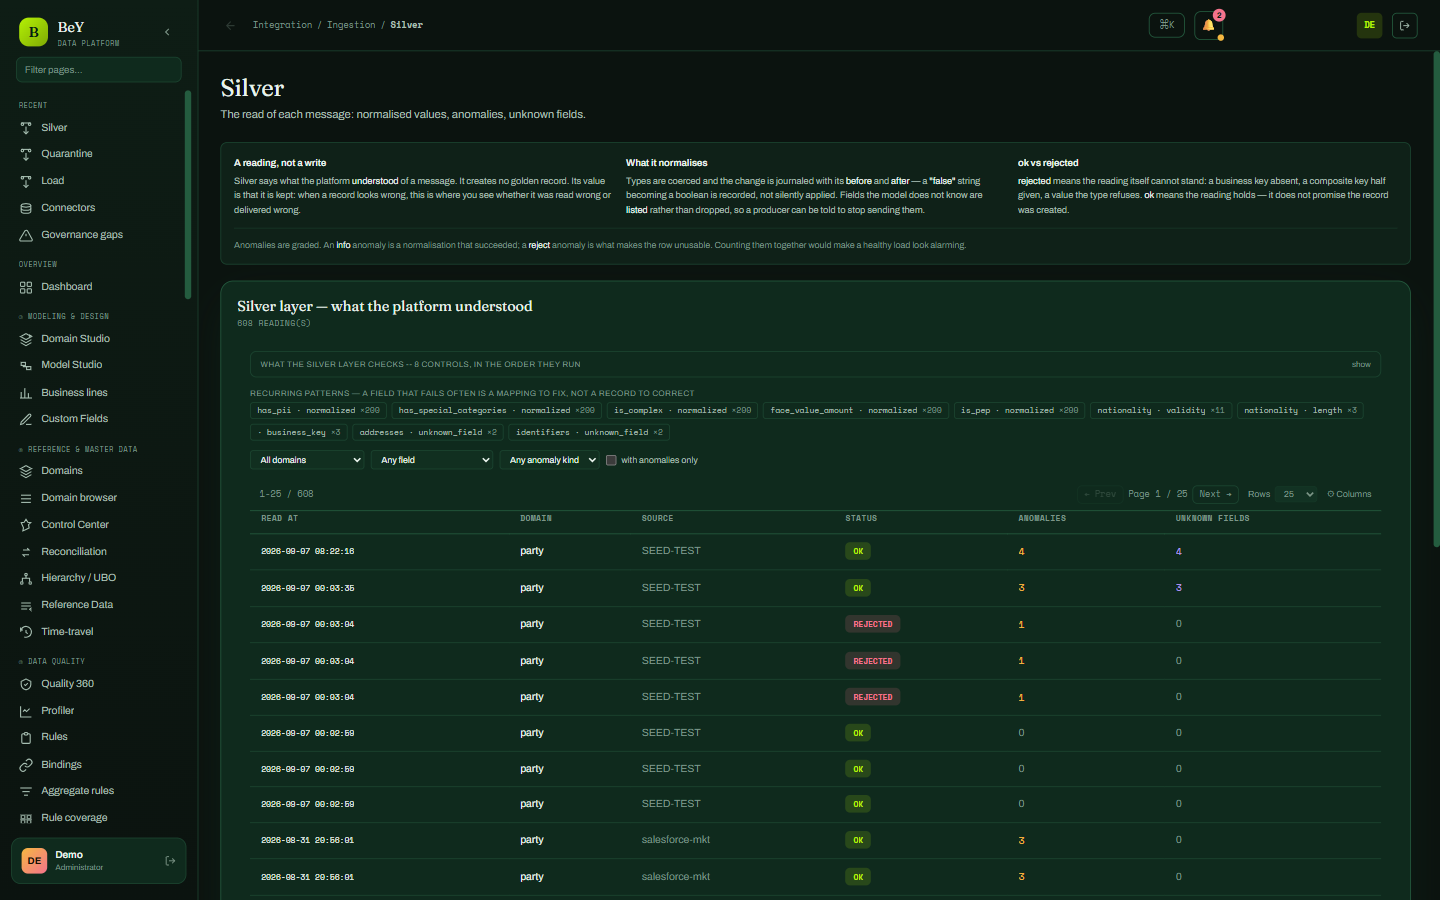1440x900 pixels.
Task: Click the Reconciliation arrows icon
Action: [x=26, y=552]
